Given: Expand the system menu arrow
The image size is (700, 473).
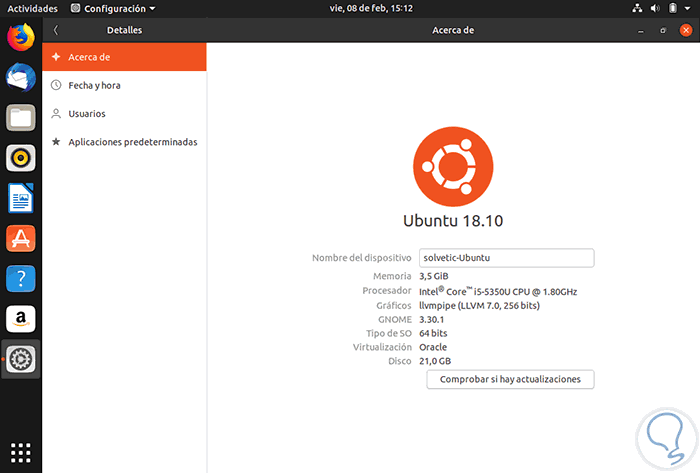Looking at the screenshot, I should pos(688,8).
